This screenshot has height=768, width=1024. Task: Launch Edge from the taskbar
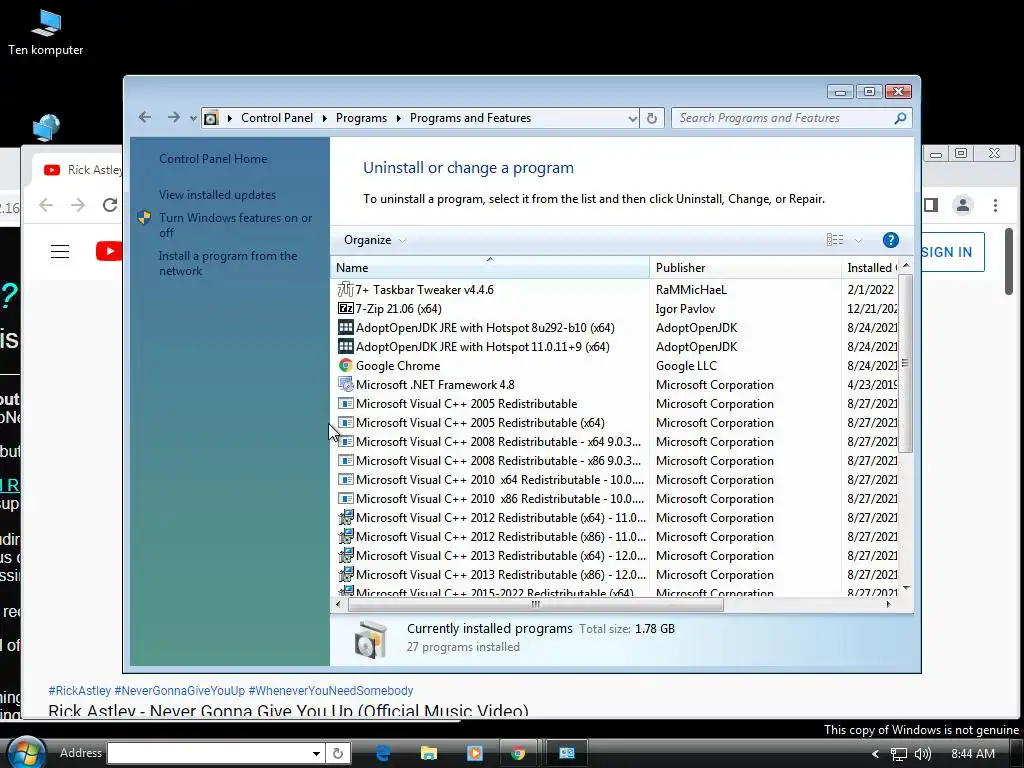tap(383, 753)
